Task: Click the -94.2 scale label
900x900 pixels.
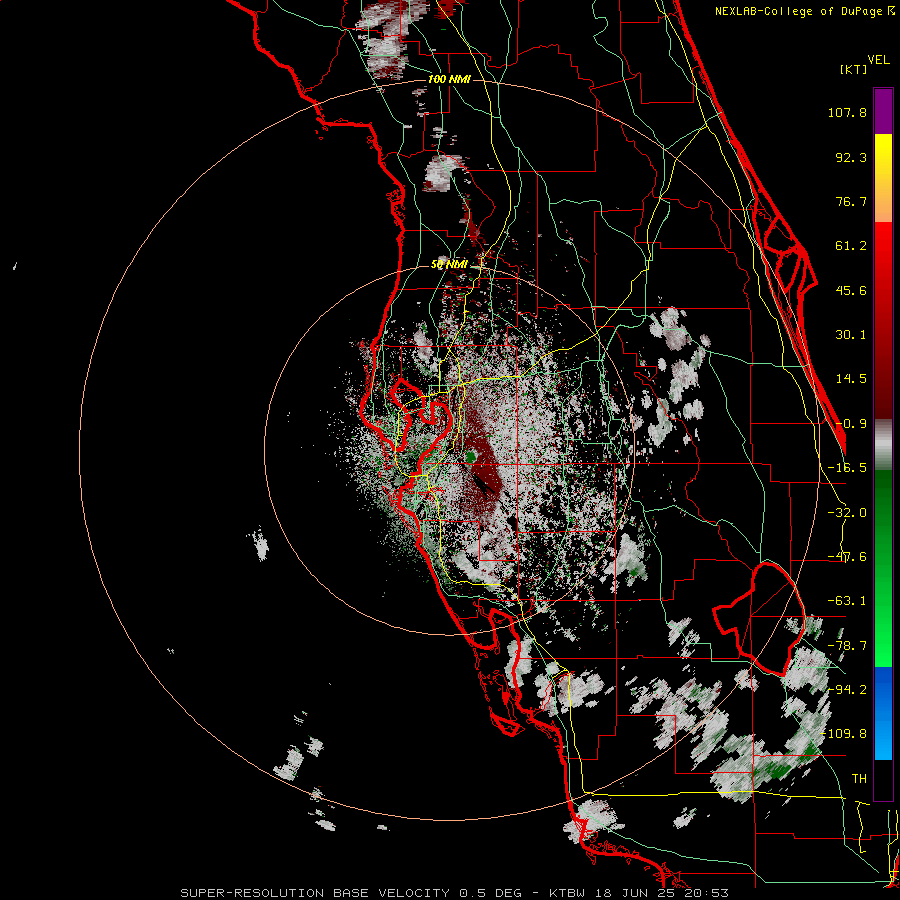Action: tap(847, 689)
